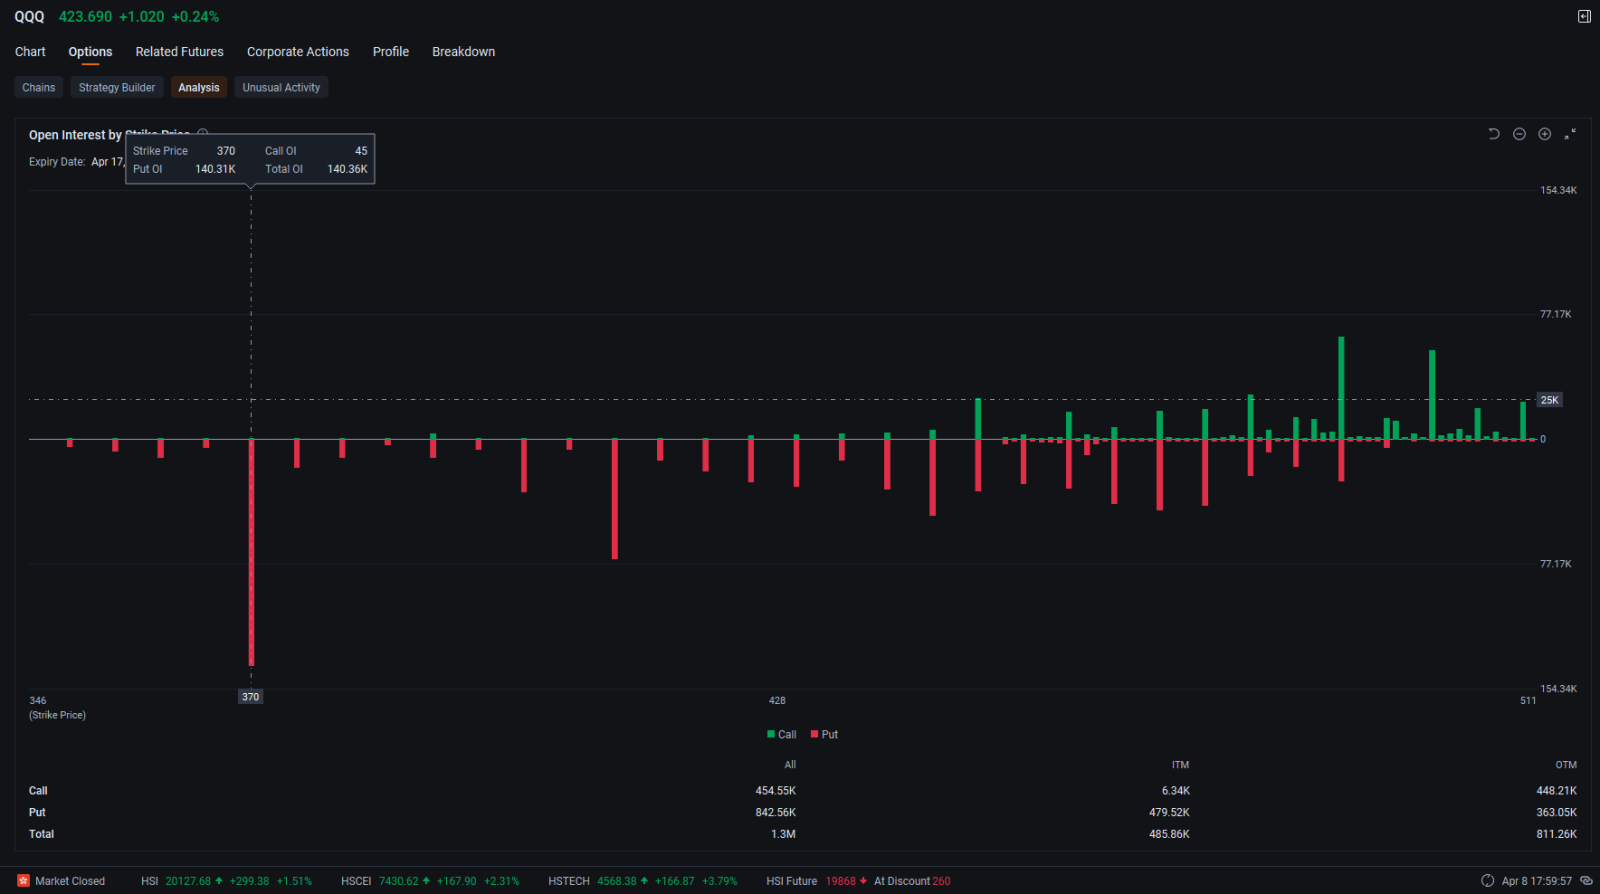The image size is (1600, 894).
Task: Toggle the Call series in chart legend
Action: [782, 734]
